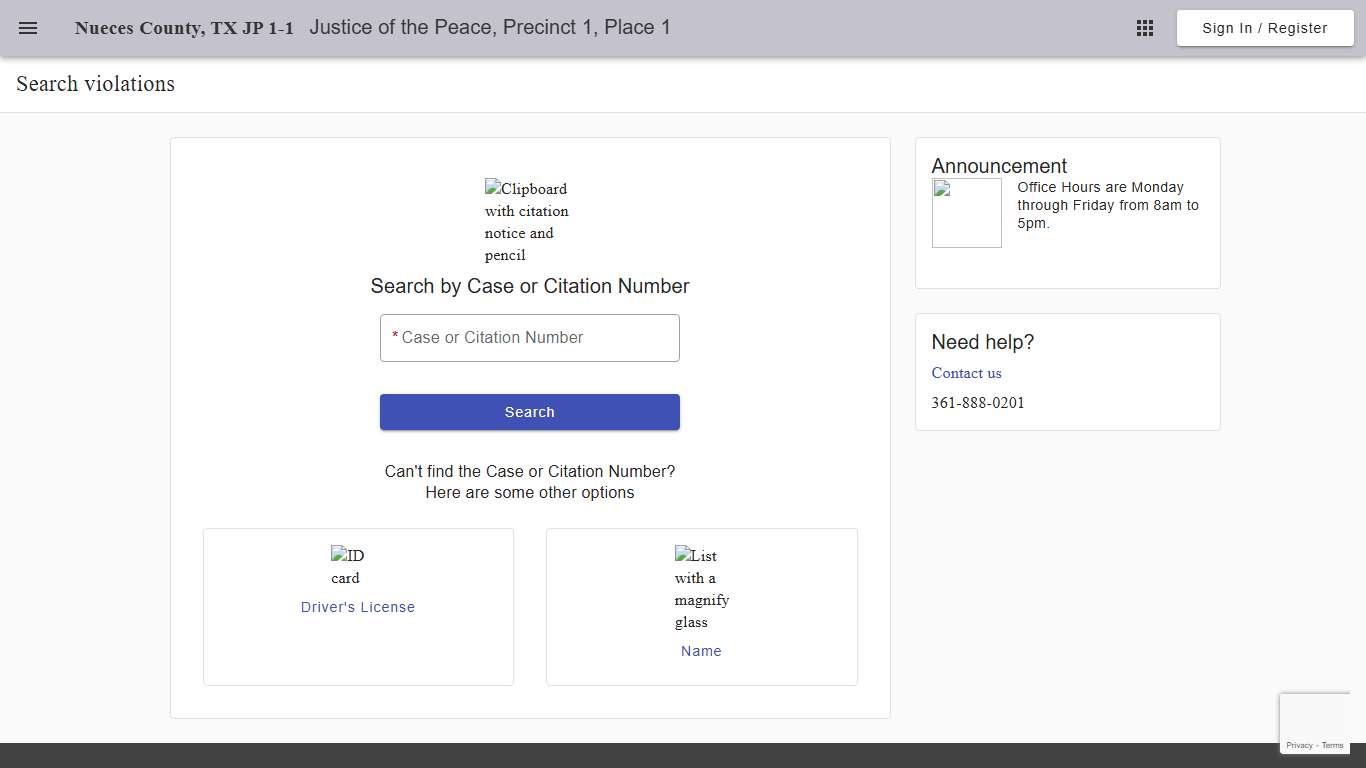This screenshot has width=1366, height=768.
Task: Click the Announcement image placeholder
Action: tap(966, 212)
